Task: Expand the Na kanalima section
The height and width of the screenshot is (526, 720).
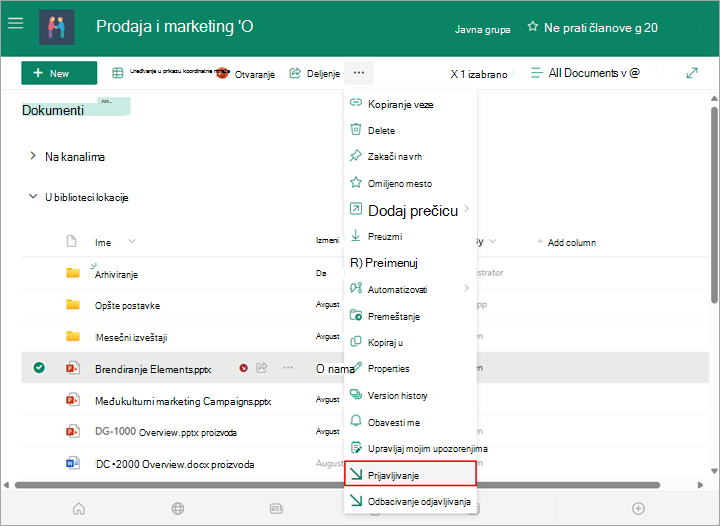Action: (x=33, y=156)
